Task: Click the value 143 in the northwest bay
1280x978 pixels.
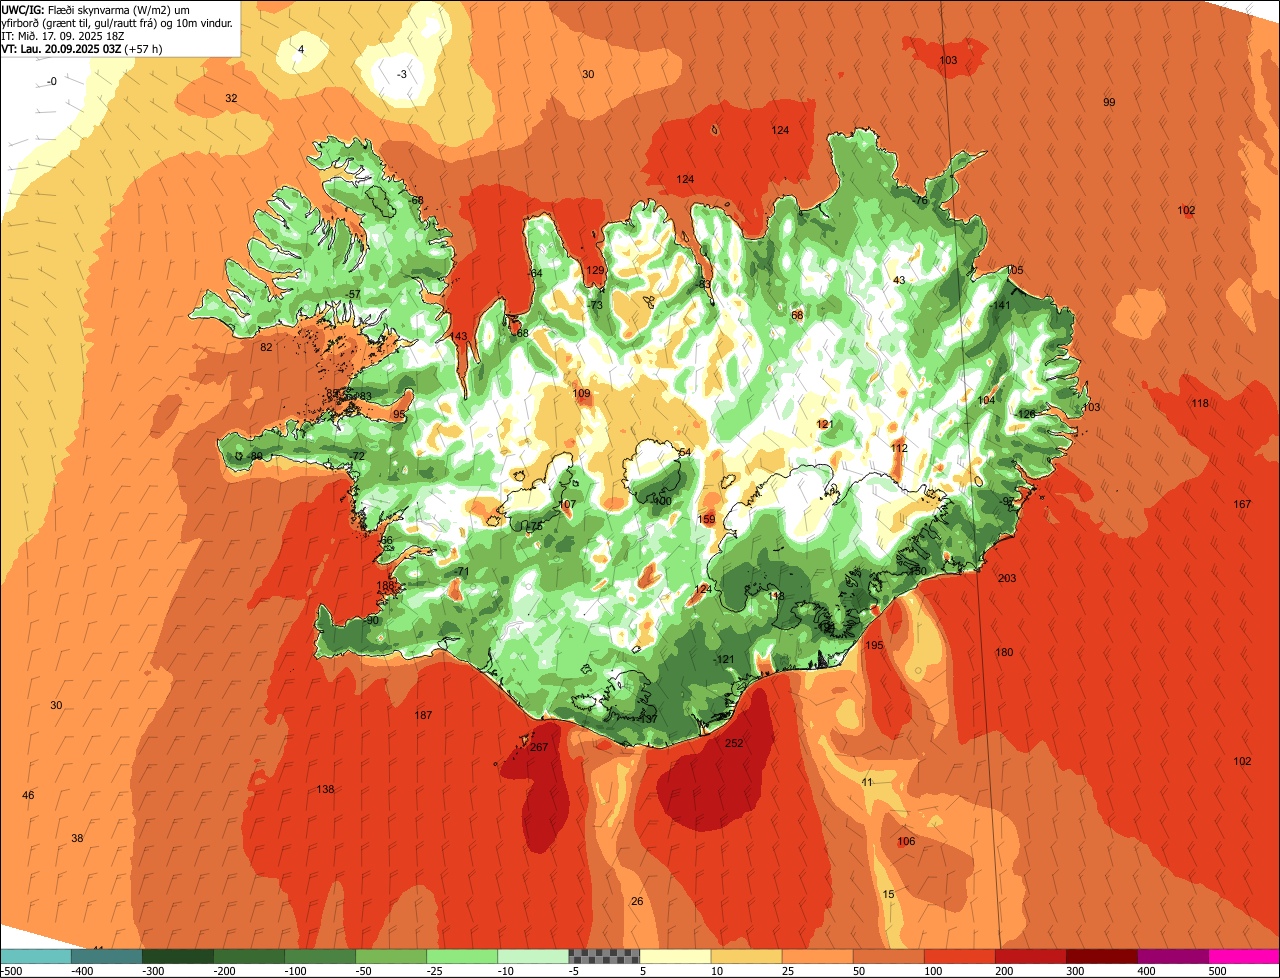Action: tap(458, 337)
